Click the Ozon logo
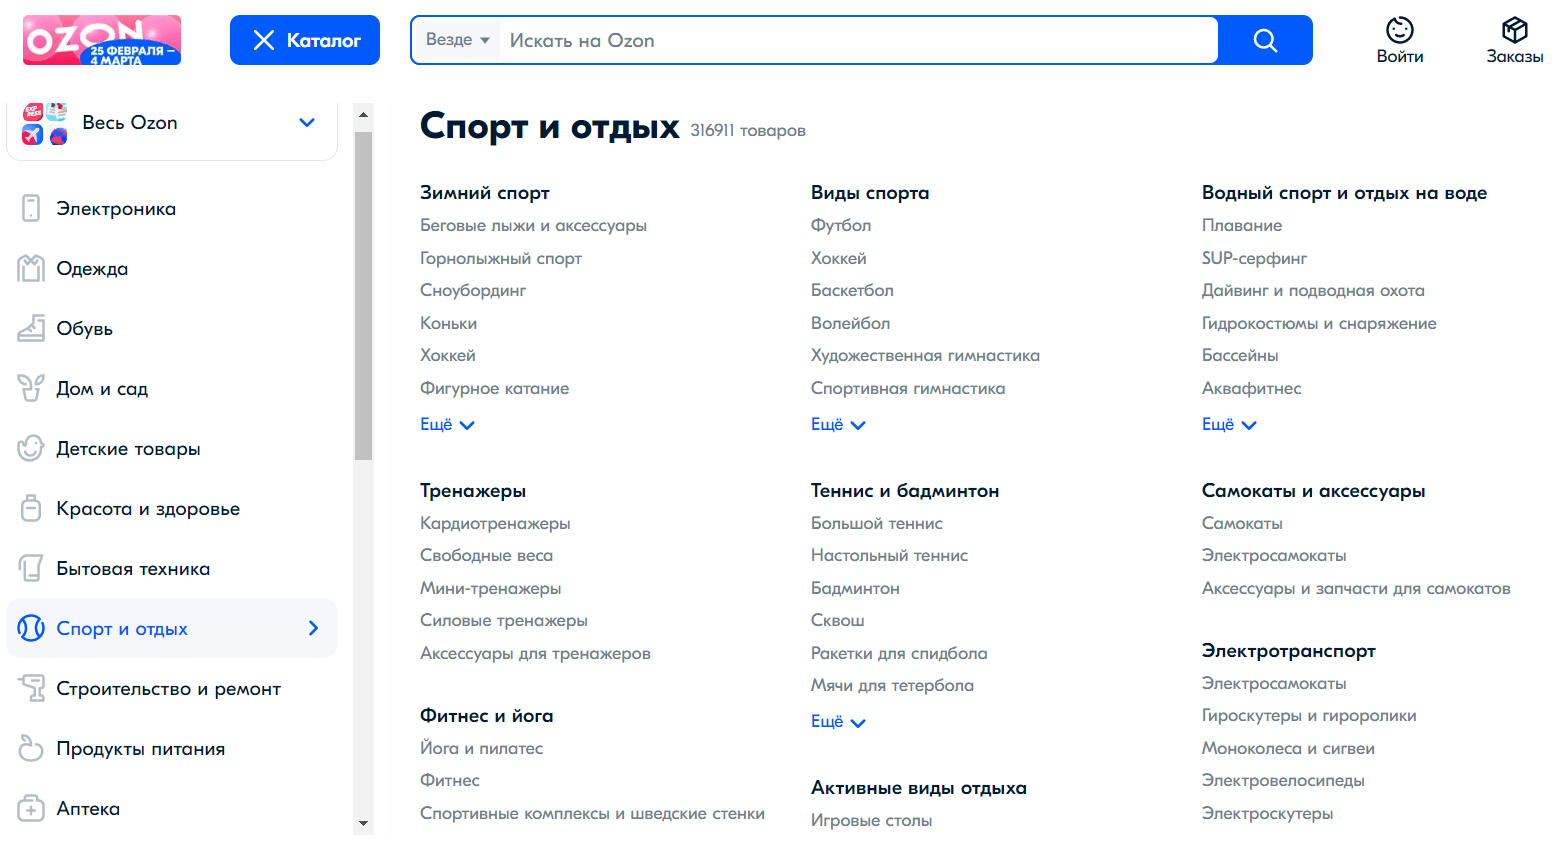 click(x=100, y=40)
